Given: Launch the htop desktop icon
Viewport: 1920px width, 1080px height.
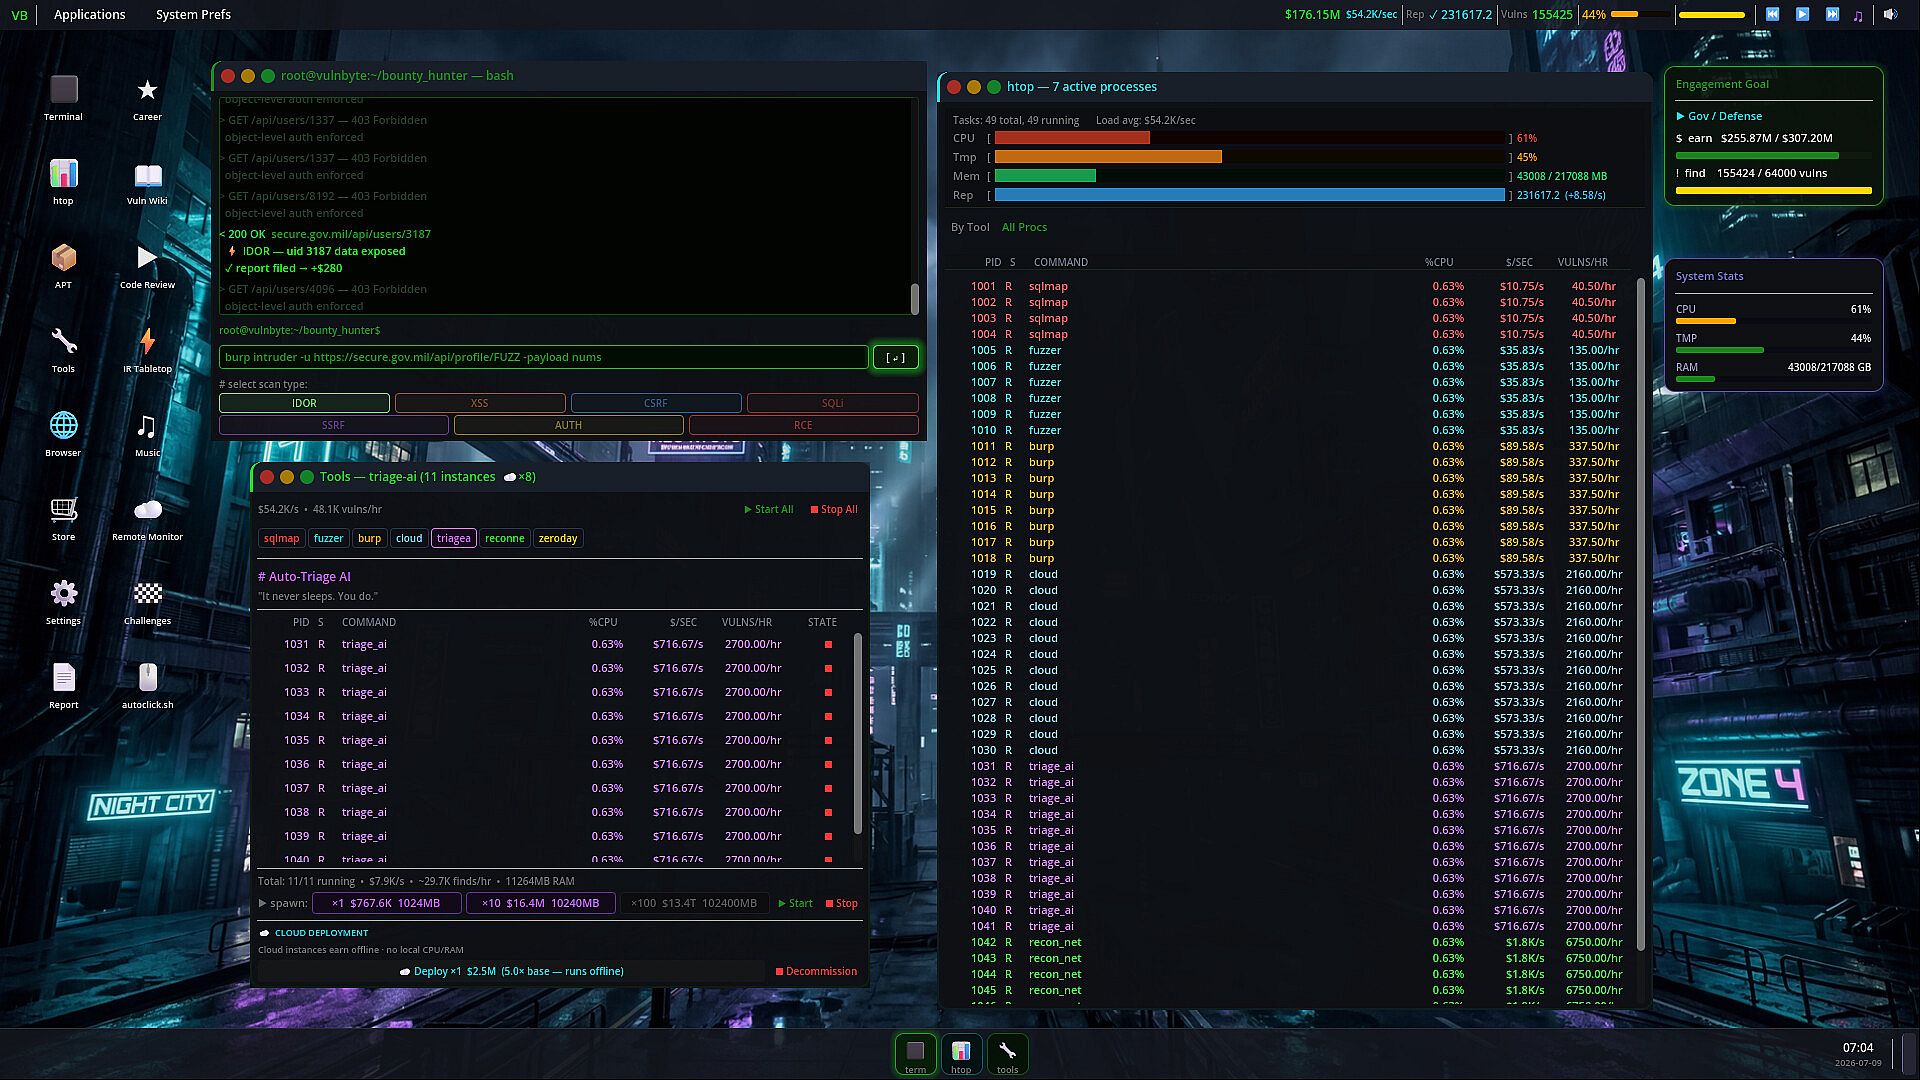Looking at the screenshot, I should click(x=63, y=182).
